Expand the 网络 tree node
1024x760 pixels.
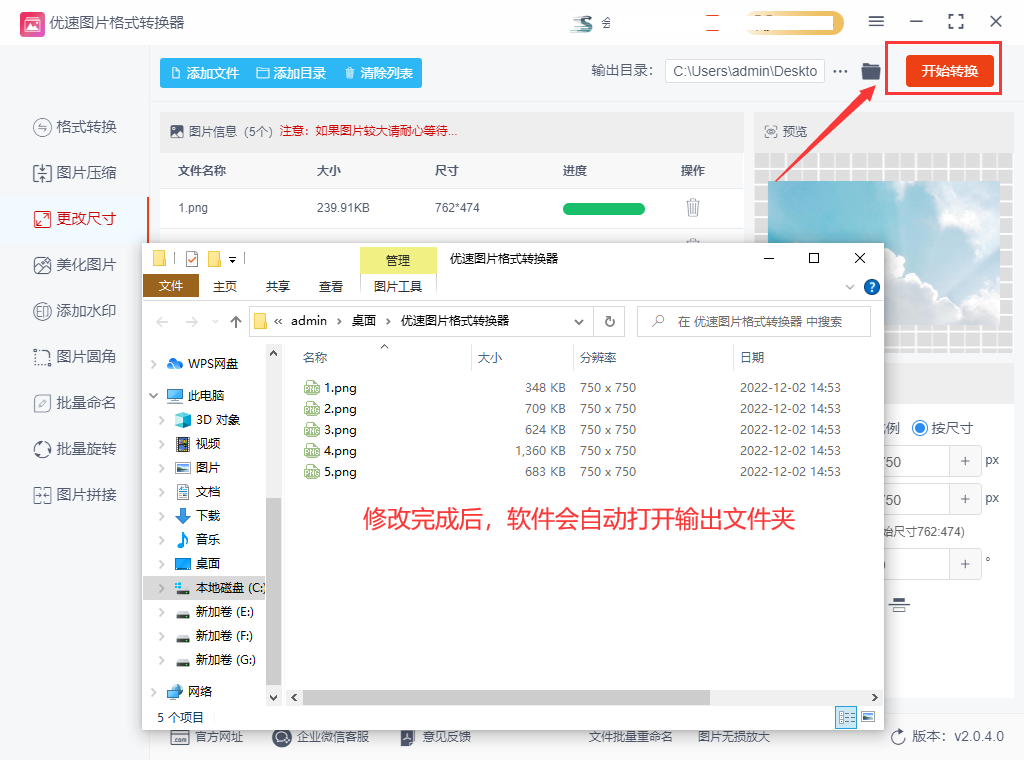[153, 691]
